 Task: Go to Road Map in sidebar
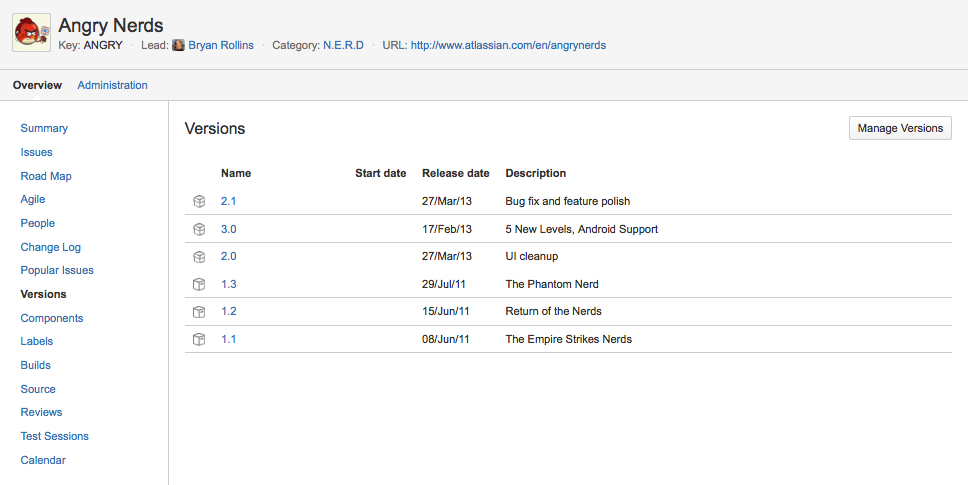46,176
